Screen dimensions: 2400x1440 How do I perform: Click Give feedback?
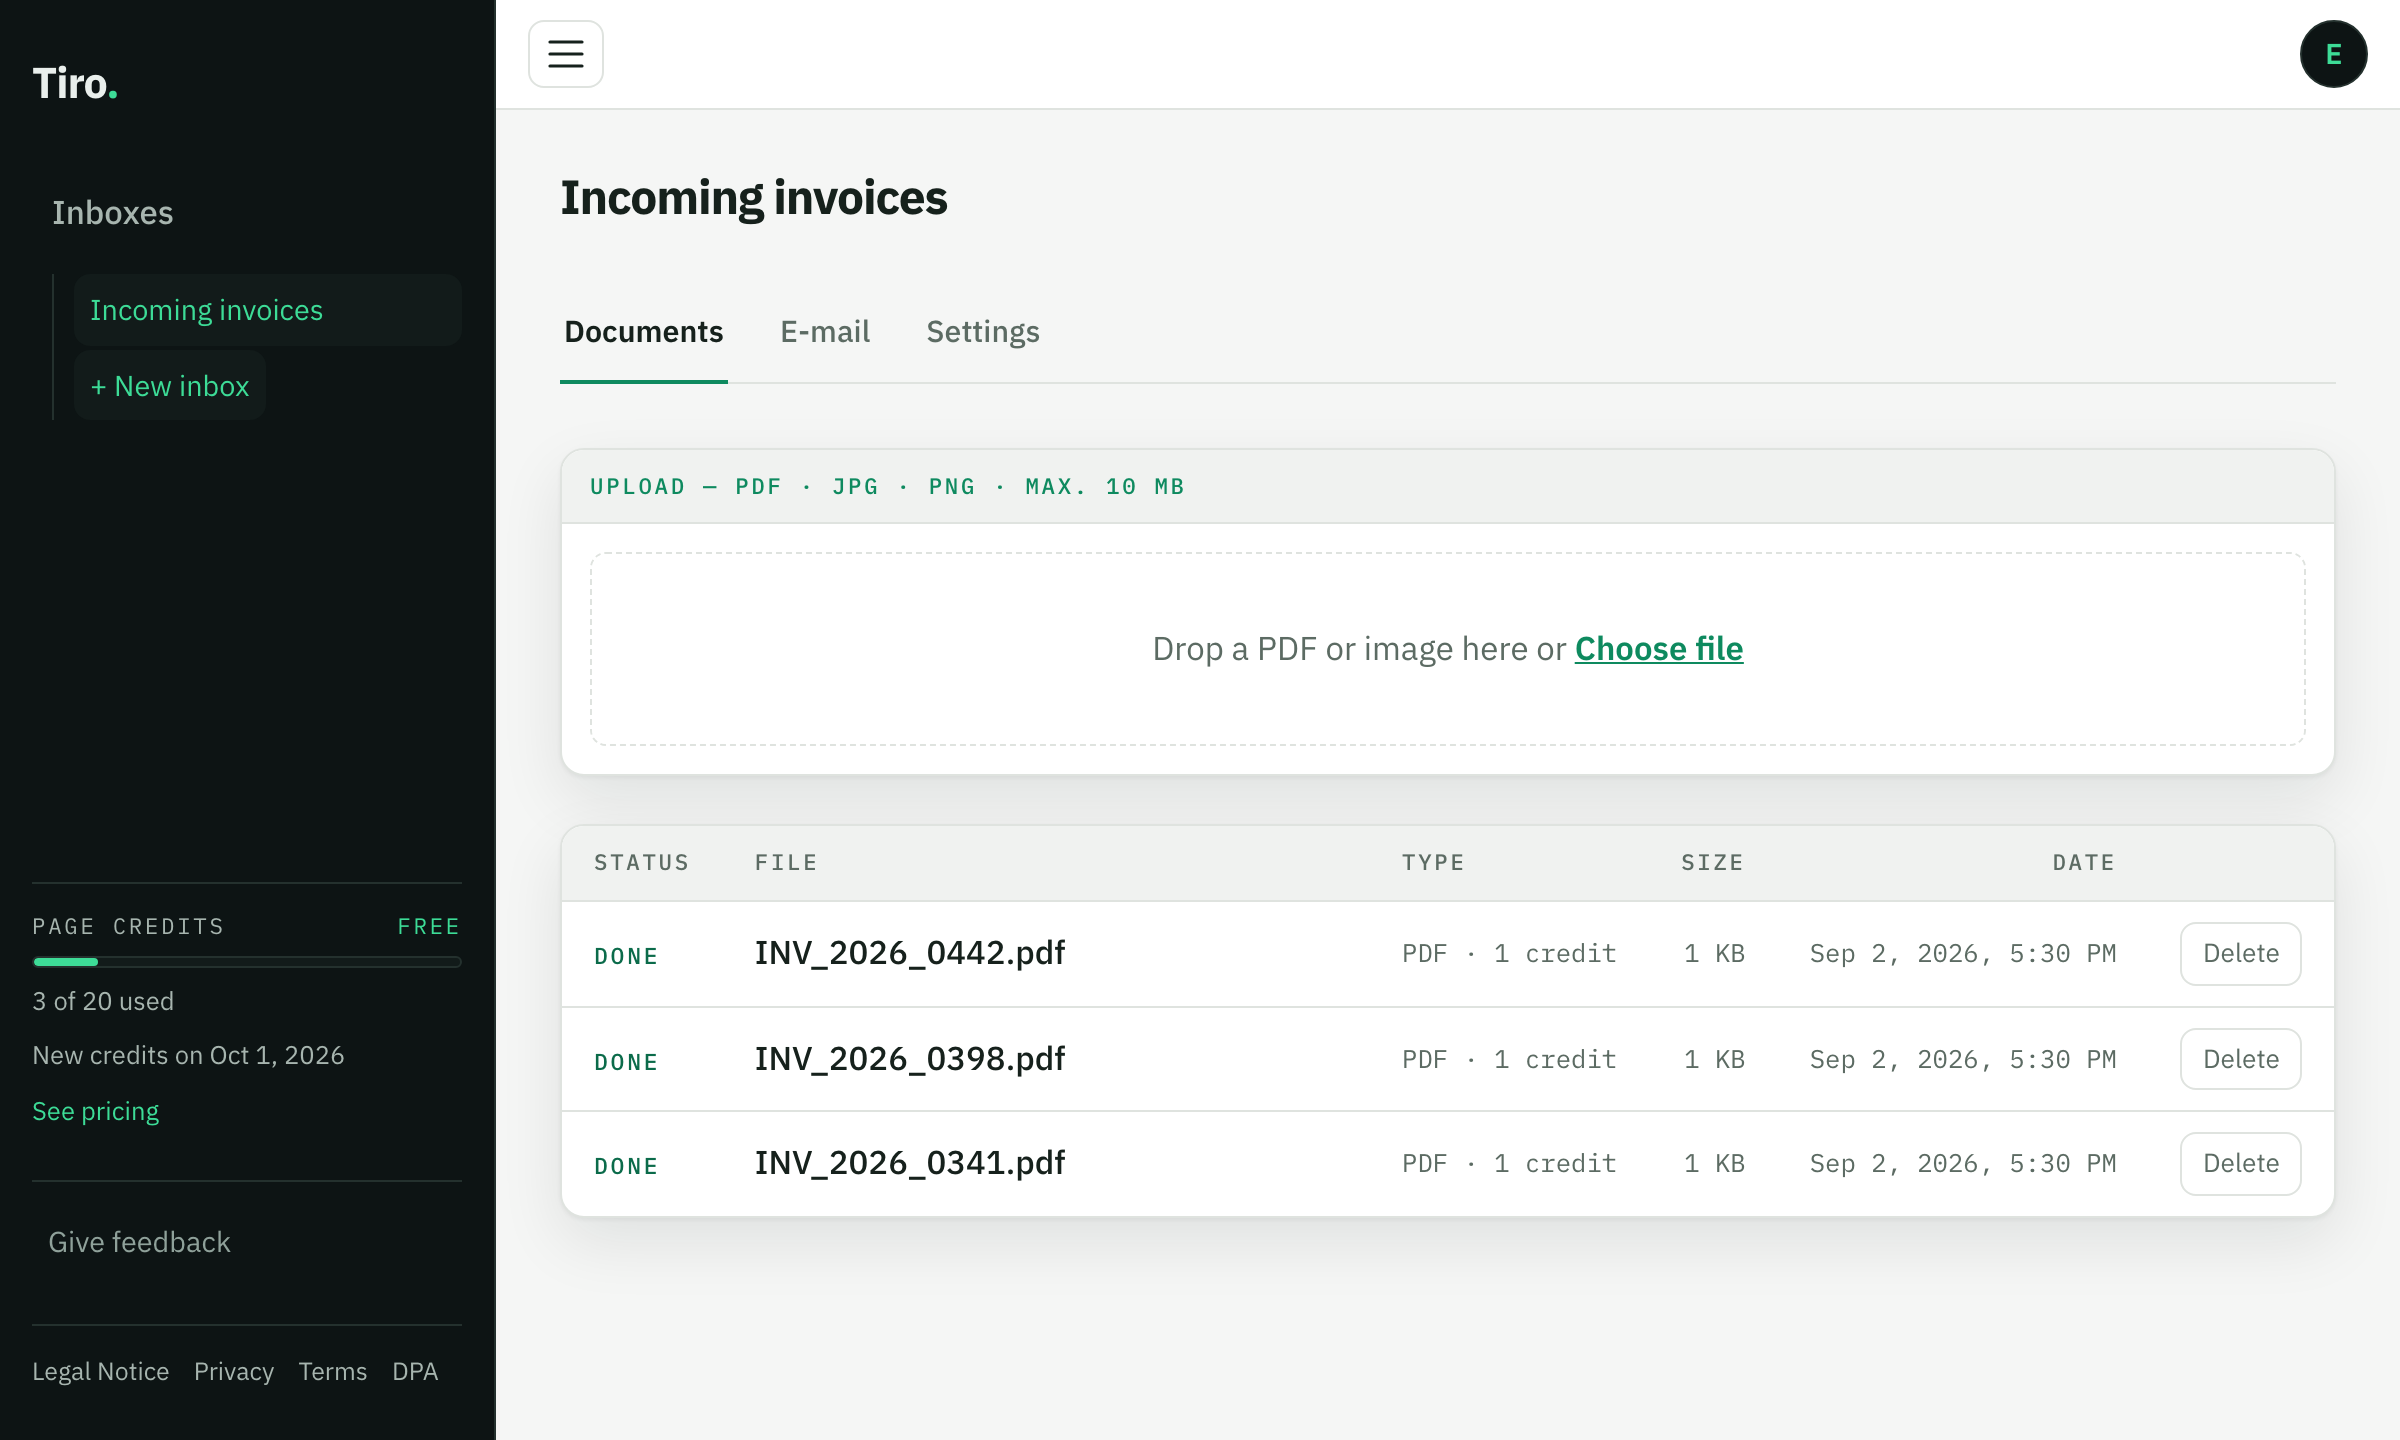point(140,1242)
